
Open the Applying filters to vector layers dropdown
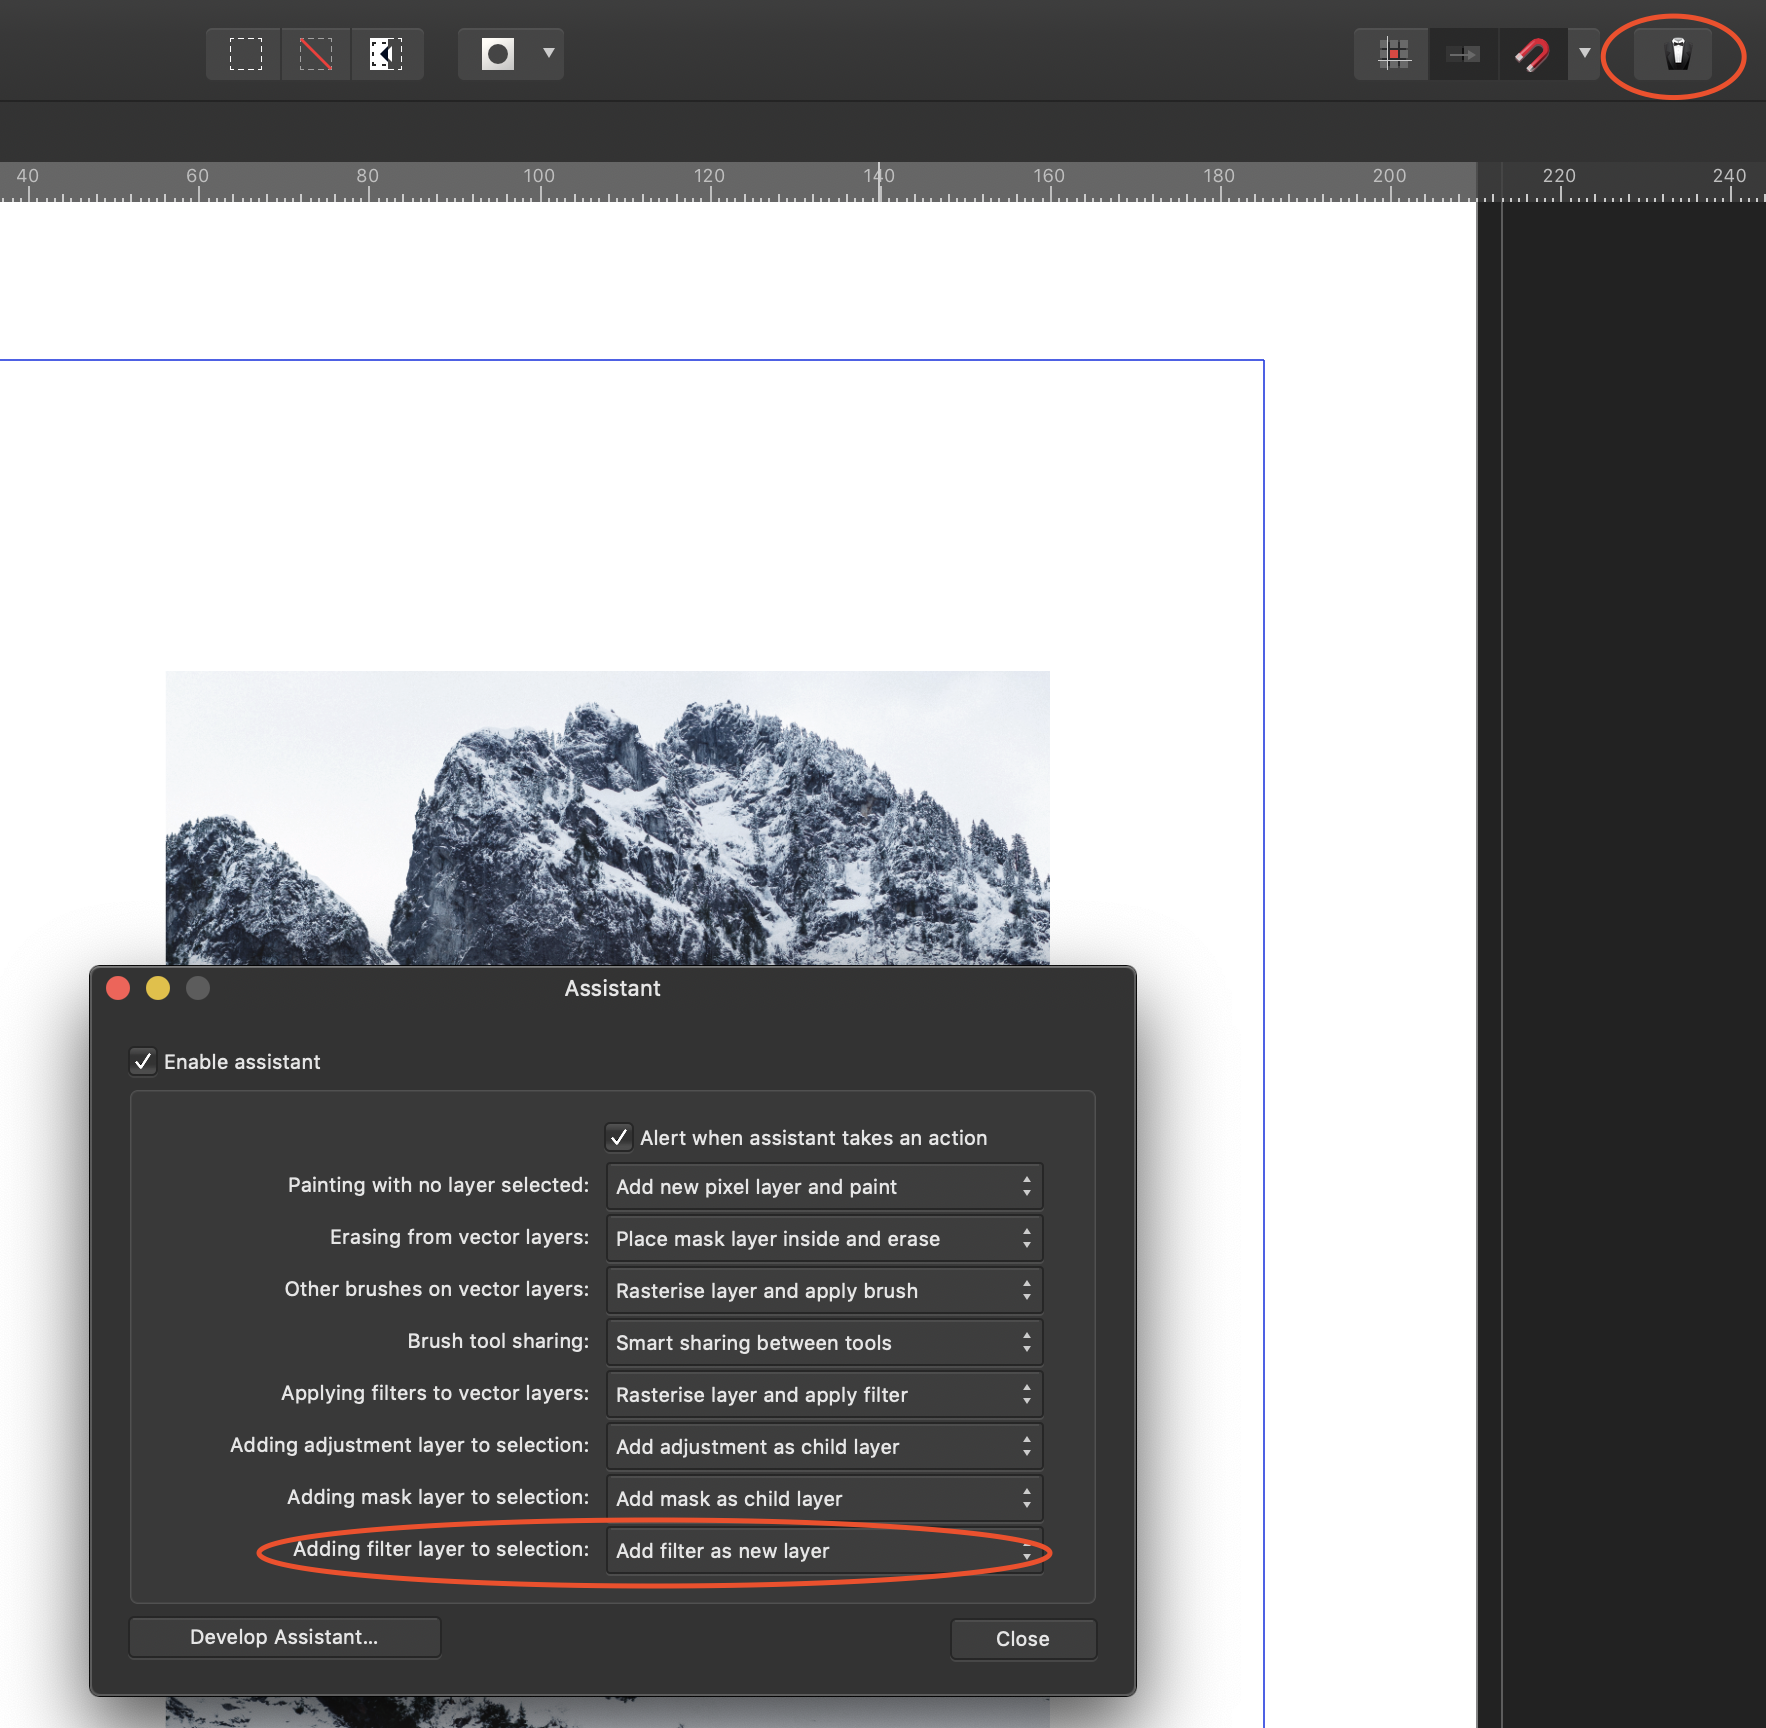point(824,1394)
